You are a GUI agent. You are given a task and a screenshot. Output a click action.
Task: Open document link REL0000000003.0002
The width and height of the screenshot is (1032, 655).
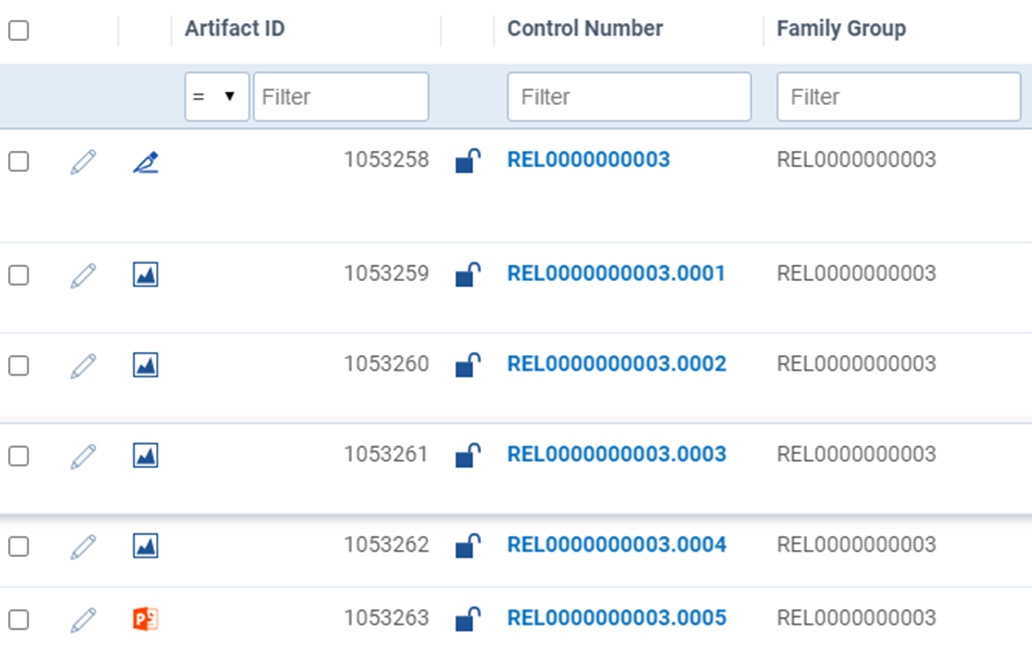click(x=617, y=363)
